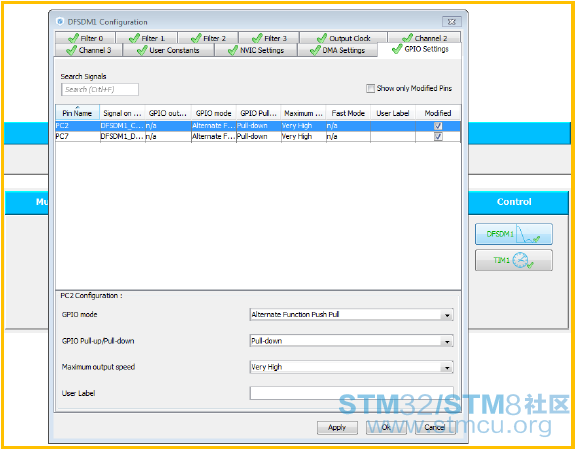This screenshot has width=576, height=450.
Task: Click the Modified column header
Action: pyautogui.click(x=438, y=113)
